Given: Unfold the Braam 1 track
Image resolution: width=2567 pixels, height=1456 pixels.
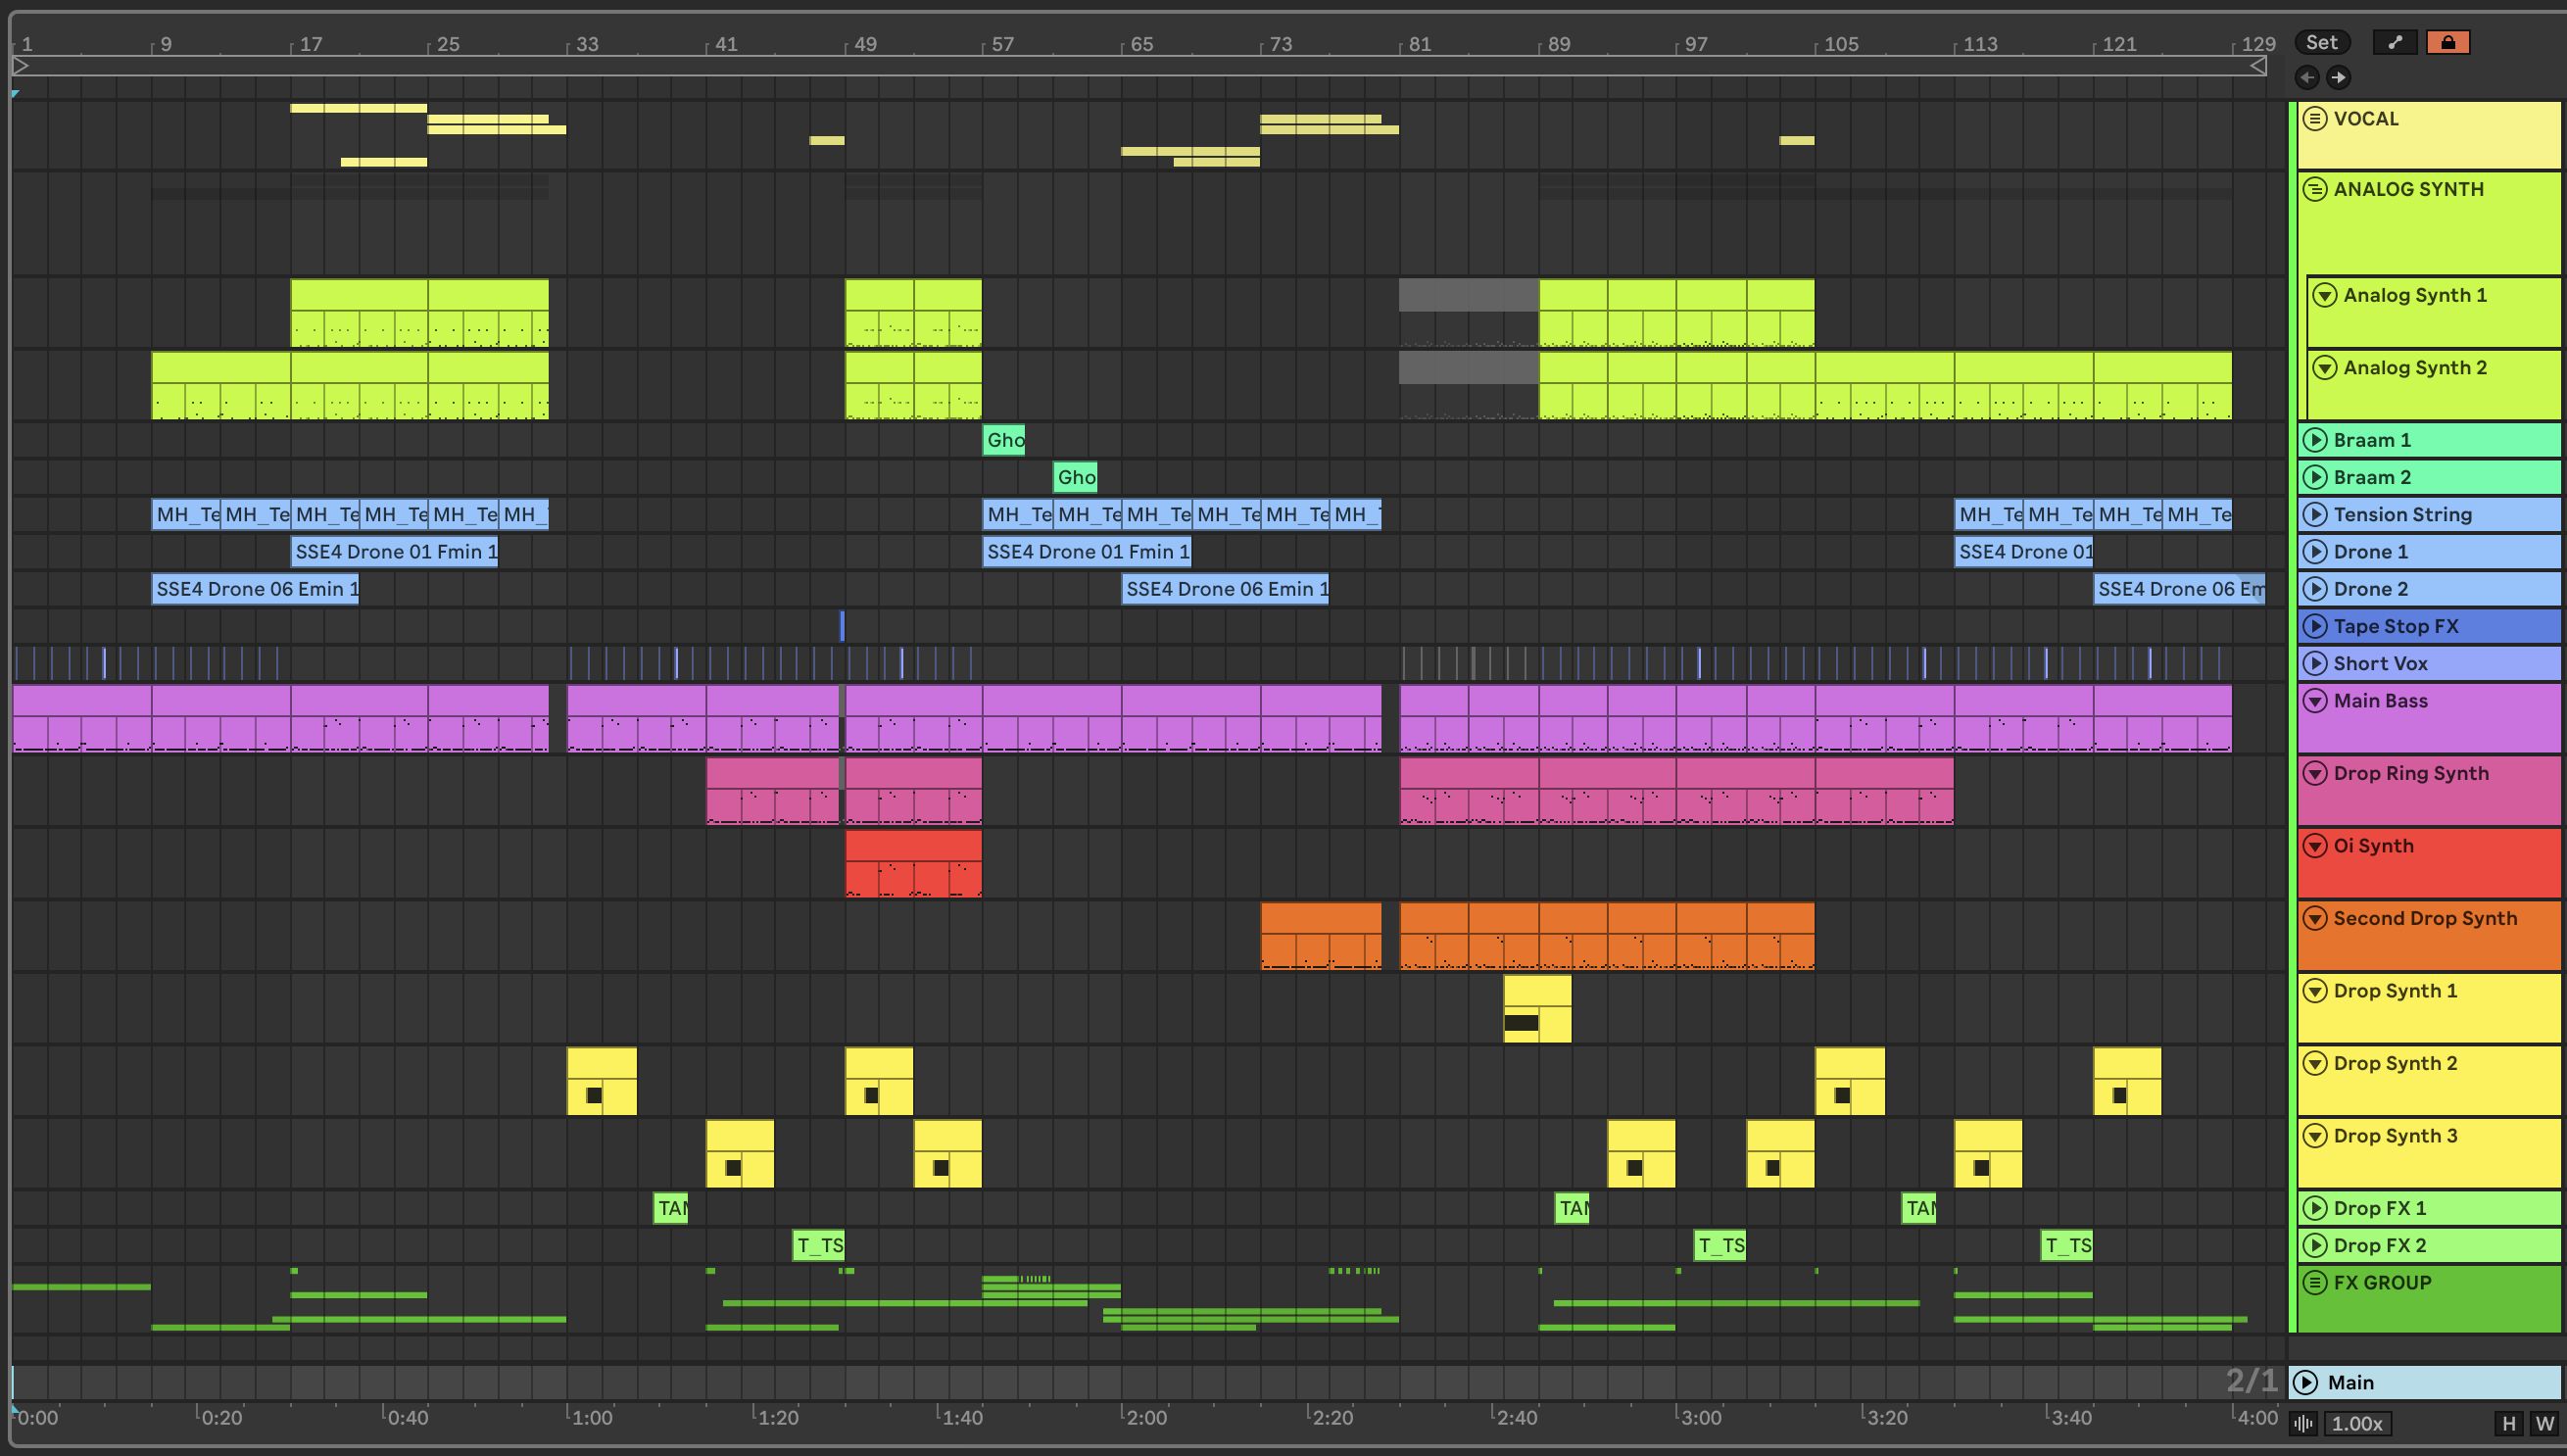Looking at the screenshot, I should pyautogui.click(x=2315, y=440).
